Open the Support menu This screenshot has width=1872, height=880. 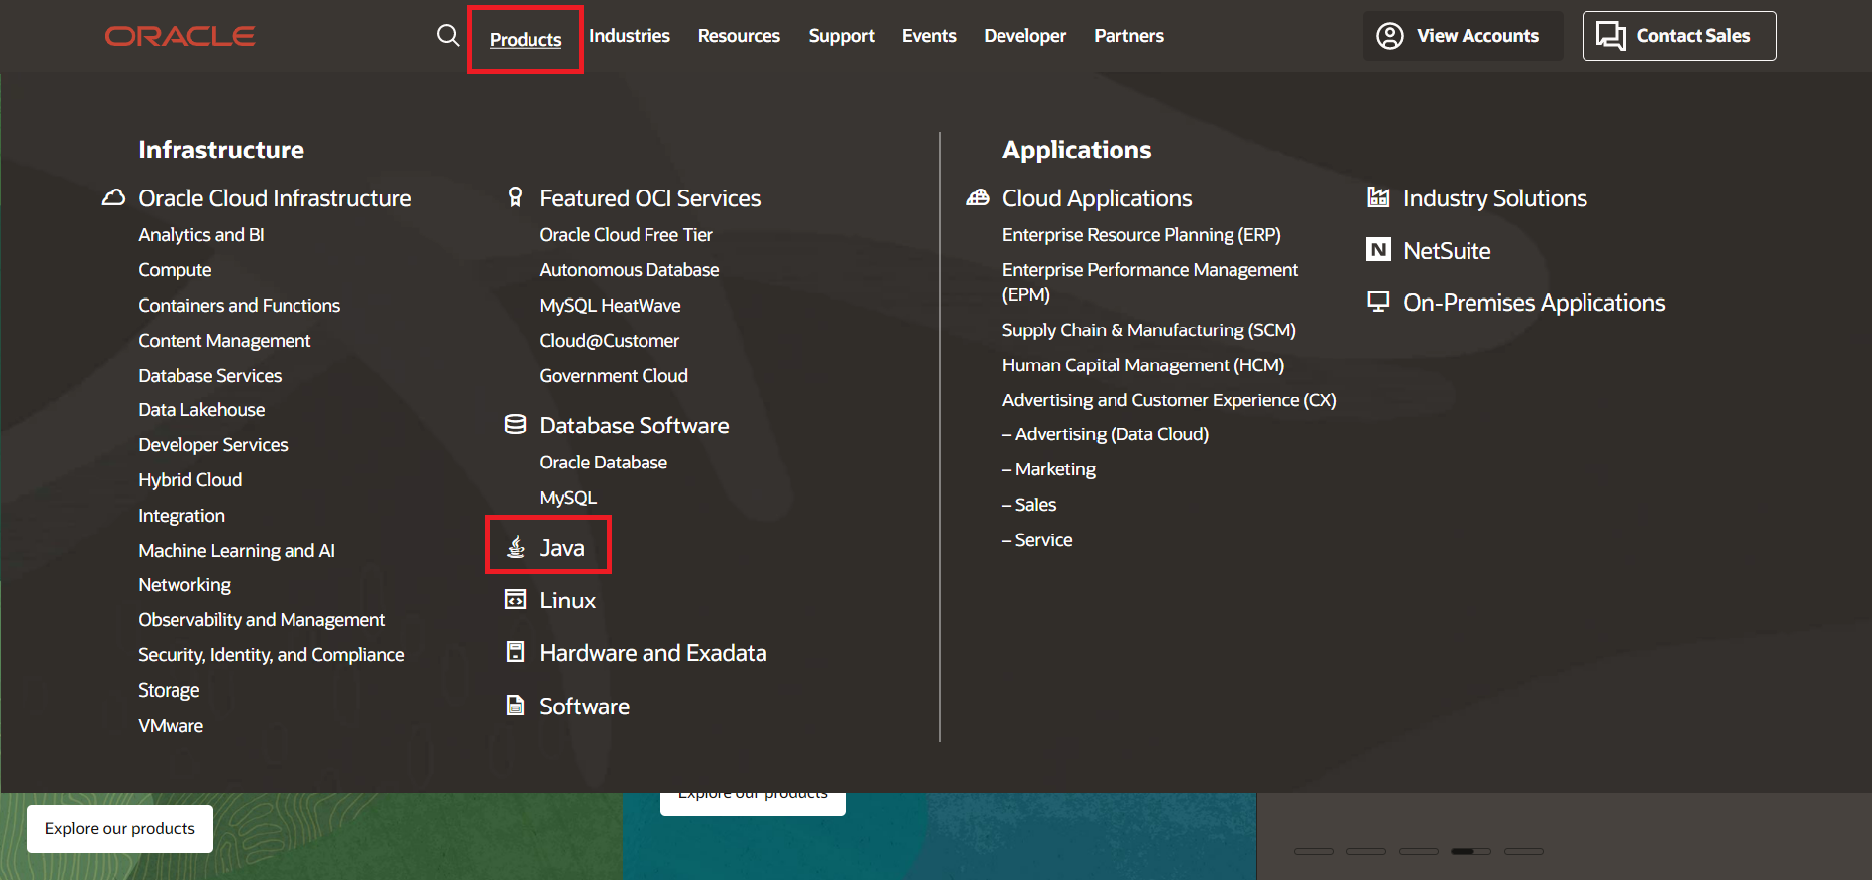pyautogui.click(x=841, y=36)
